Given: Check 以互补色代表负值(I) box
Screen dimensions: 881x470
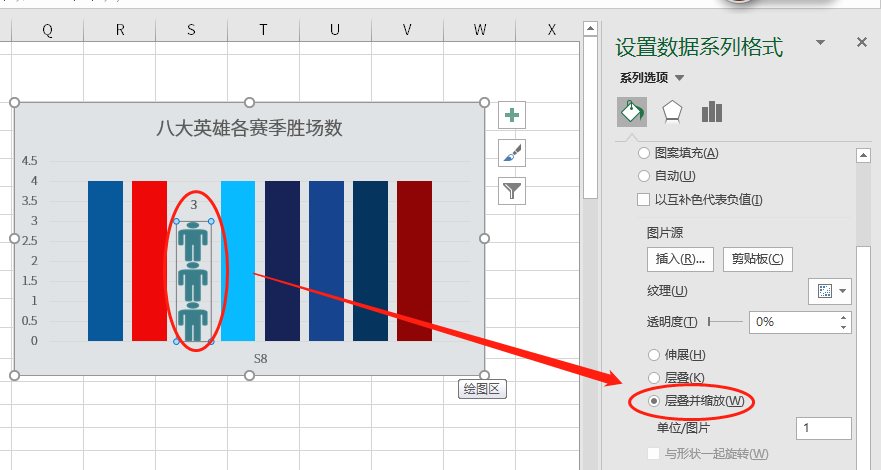Looking at the screenshot, I should [644, 199].
